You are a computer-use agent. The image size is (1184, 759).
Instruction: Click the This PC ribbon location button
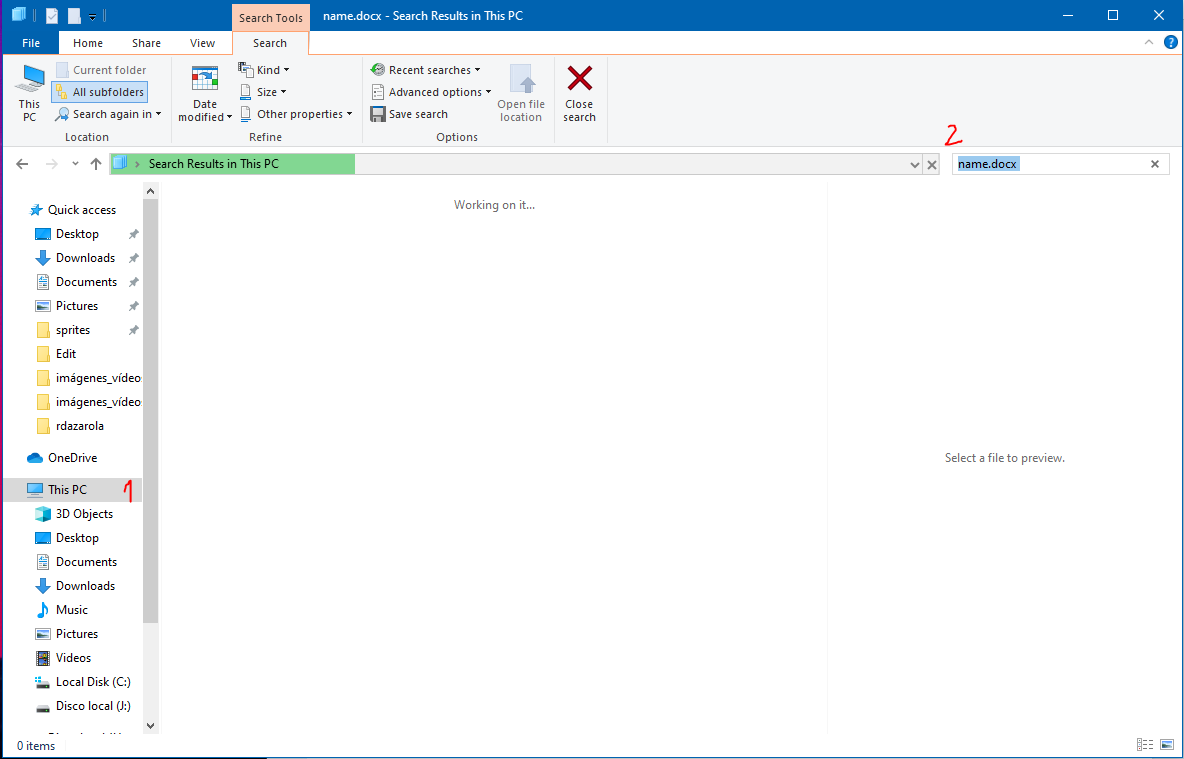pyautogui.click(x=29, y=94)
